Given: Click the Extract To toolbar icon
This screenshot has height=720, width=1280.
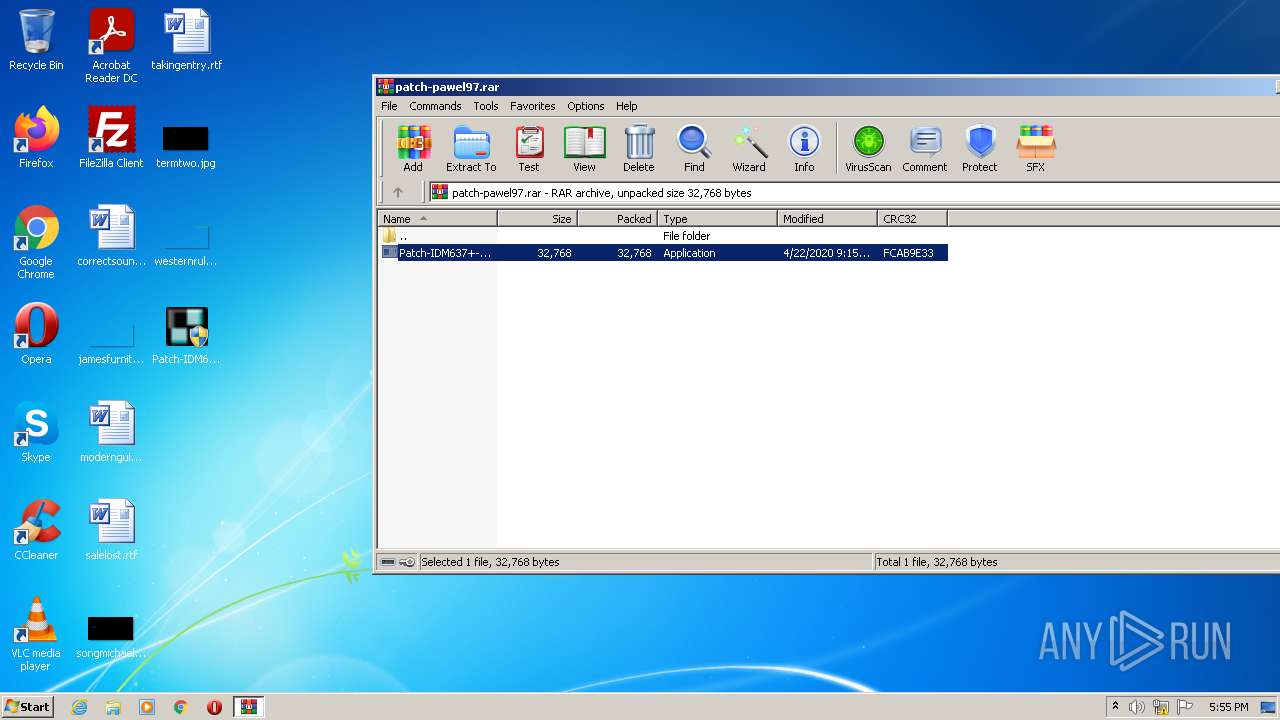Looking at the screenshot, I should 471,148.
